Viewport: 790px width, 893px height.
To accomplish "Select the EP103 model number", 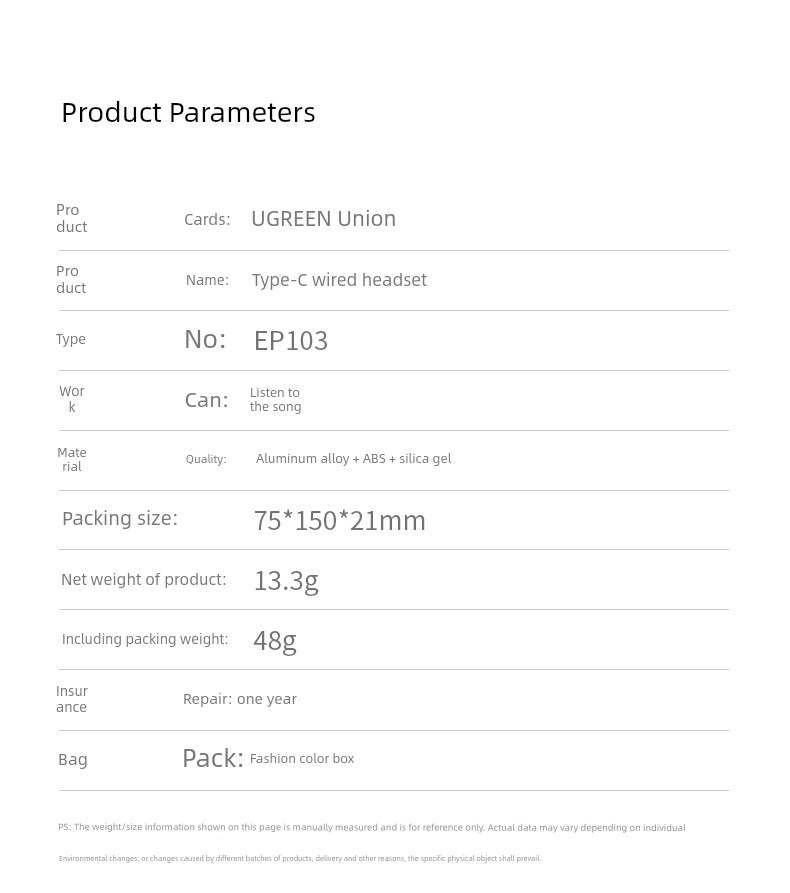I will [290, 341].
